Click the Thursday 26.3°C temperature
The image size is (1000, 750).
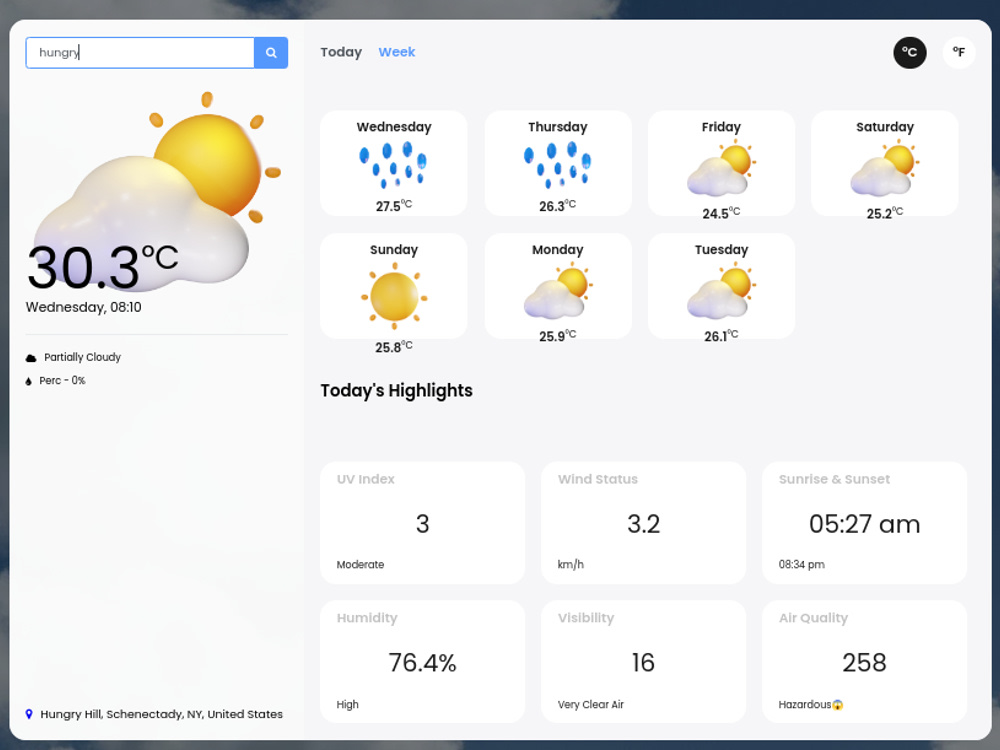(x=557, y=206)
